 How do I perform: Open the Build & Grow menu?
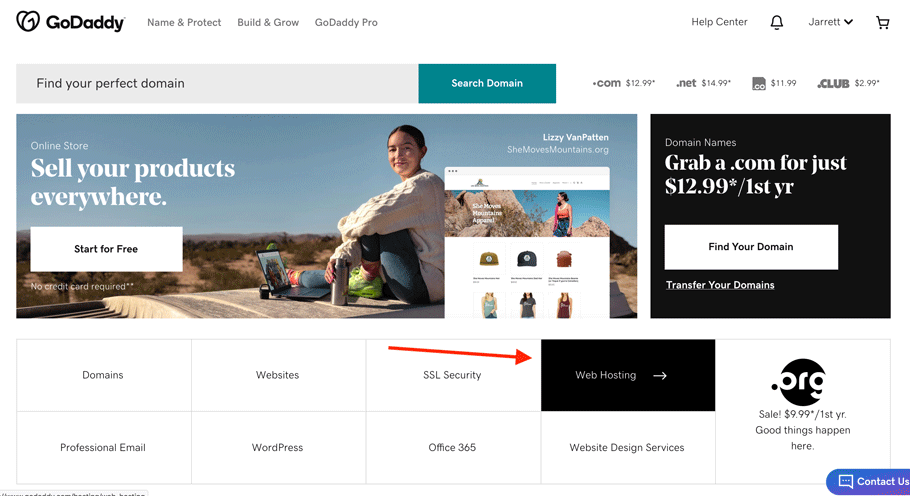(x=268, y=23)
